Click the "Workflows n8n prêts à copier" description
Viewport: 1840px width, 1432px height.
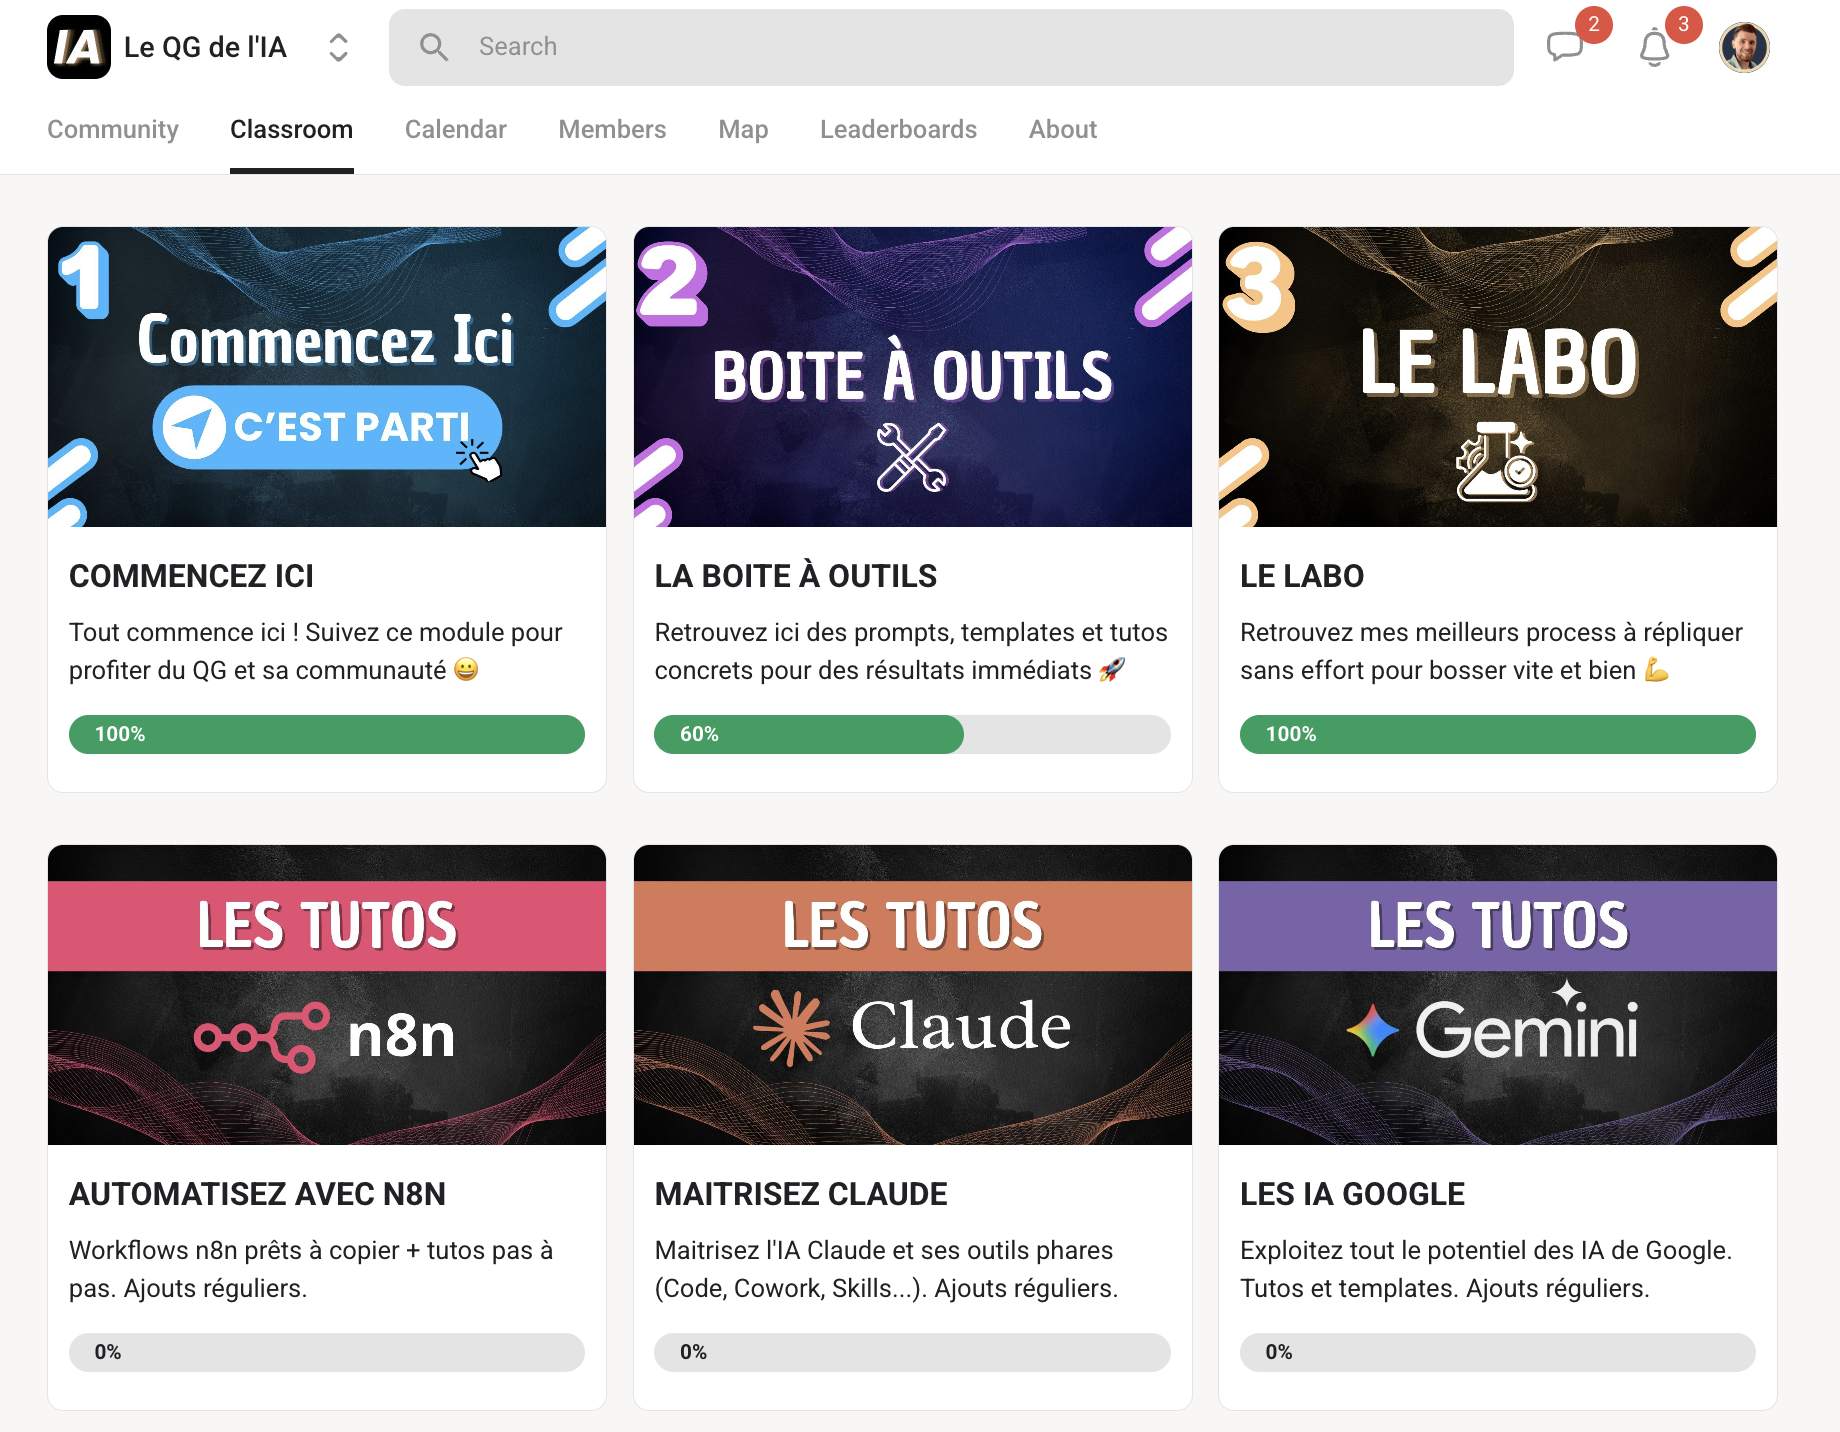point(311,1269)
